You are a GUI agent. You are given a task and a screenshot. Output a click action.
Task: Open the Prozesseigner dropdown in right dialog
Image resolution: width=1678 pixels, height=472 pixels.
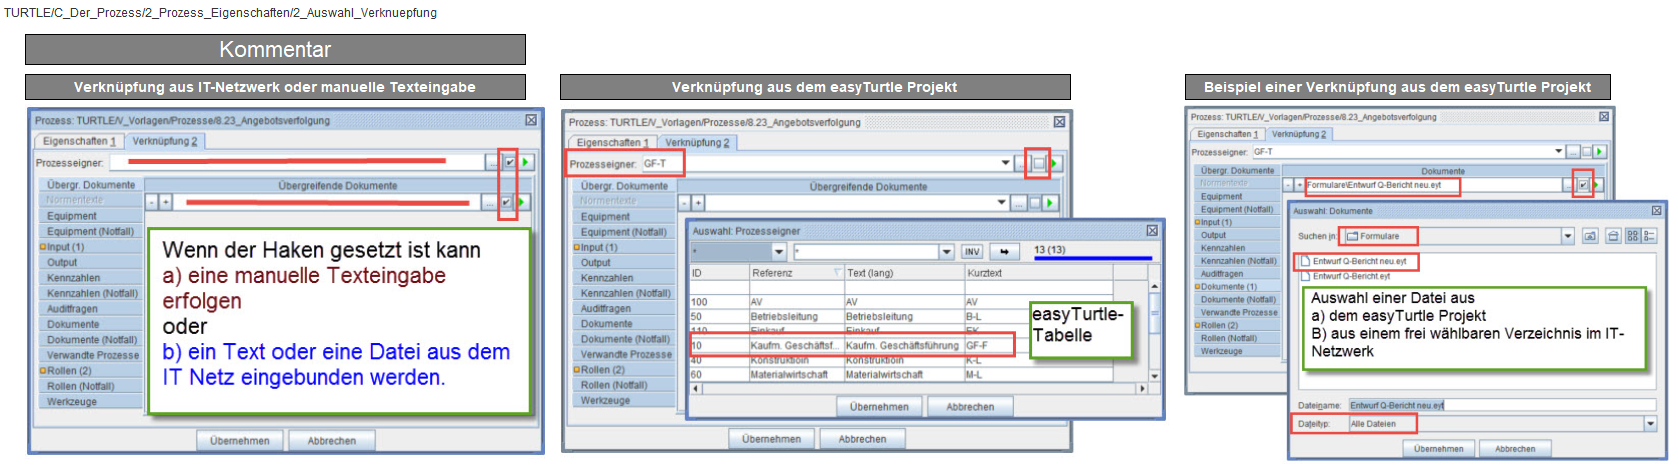click(x=1558, y=152)
